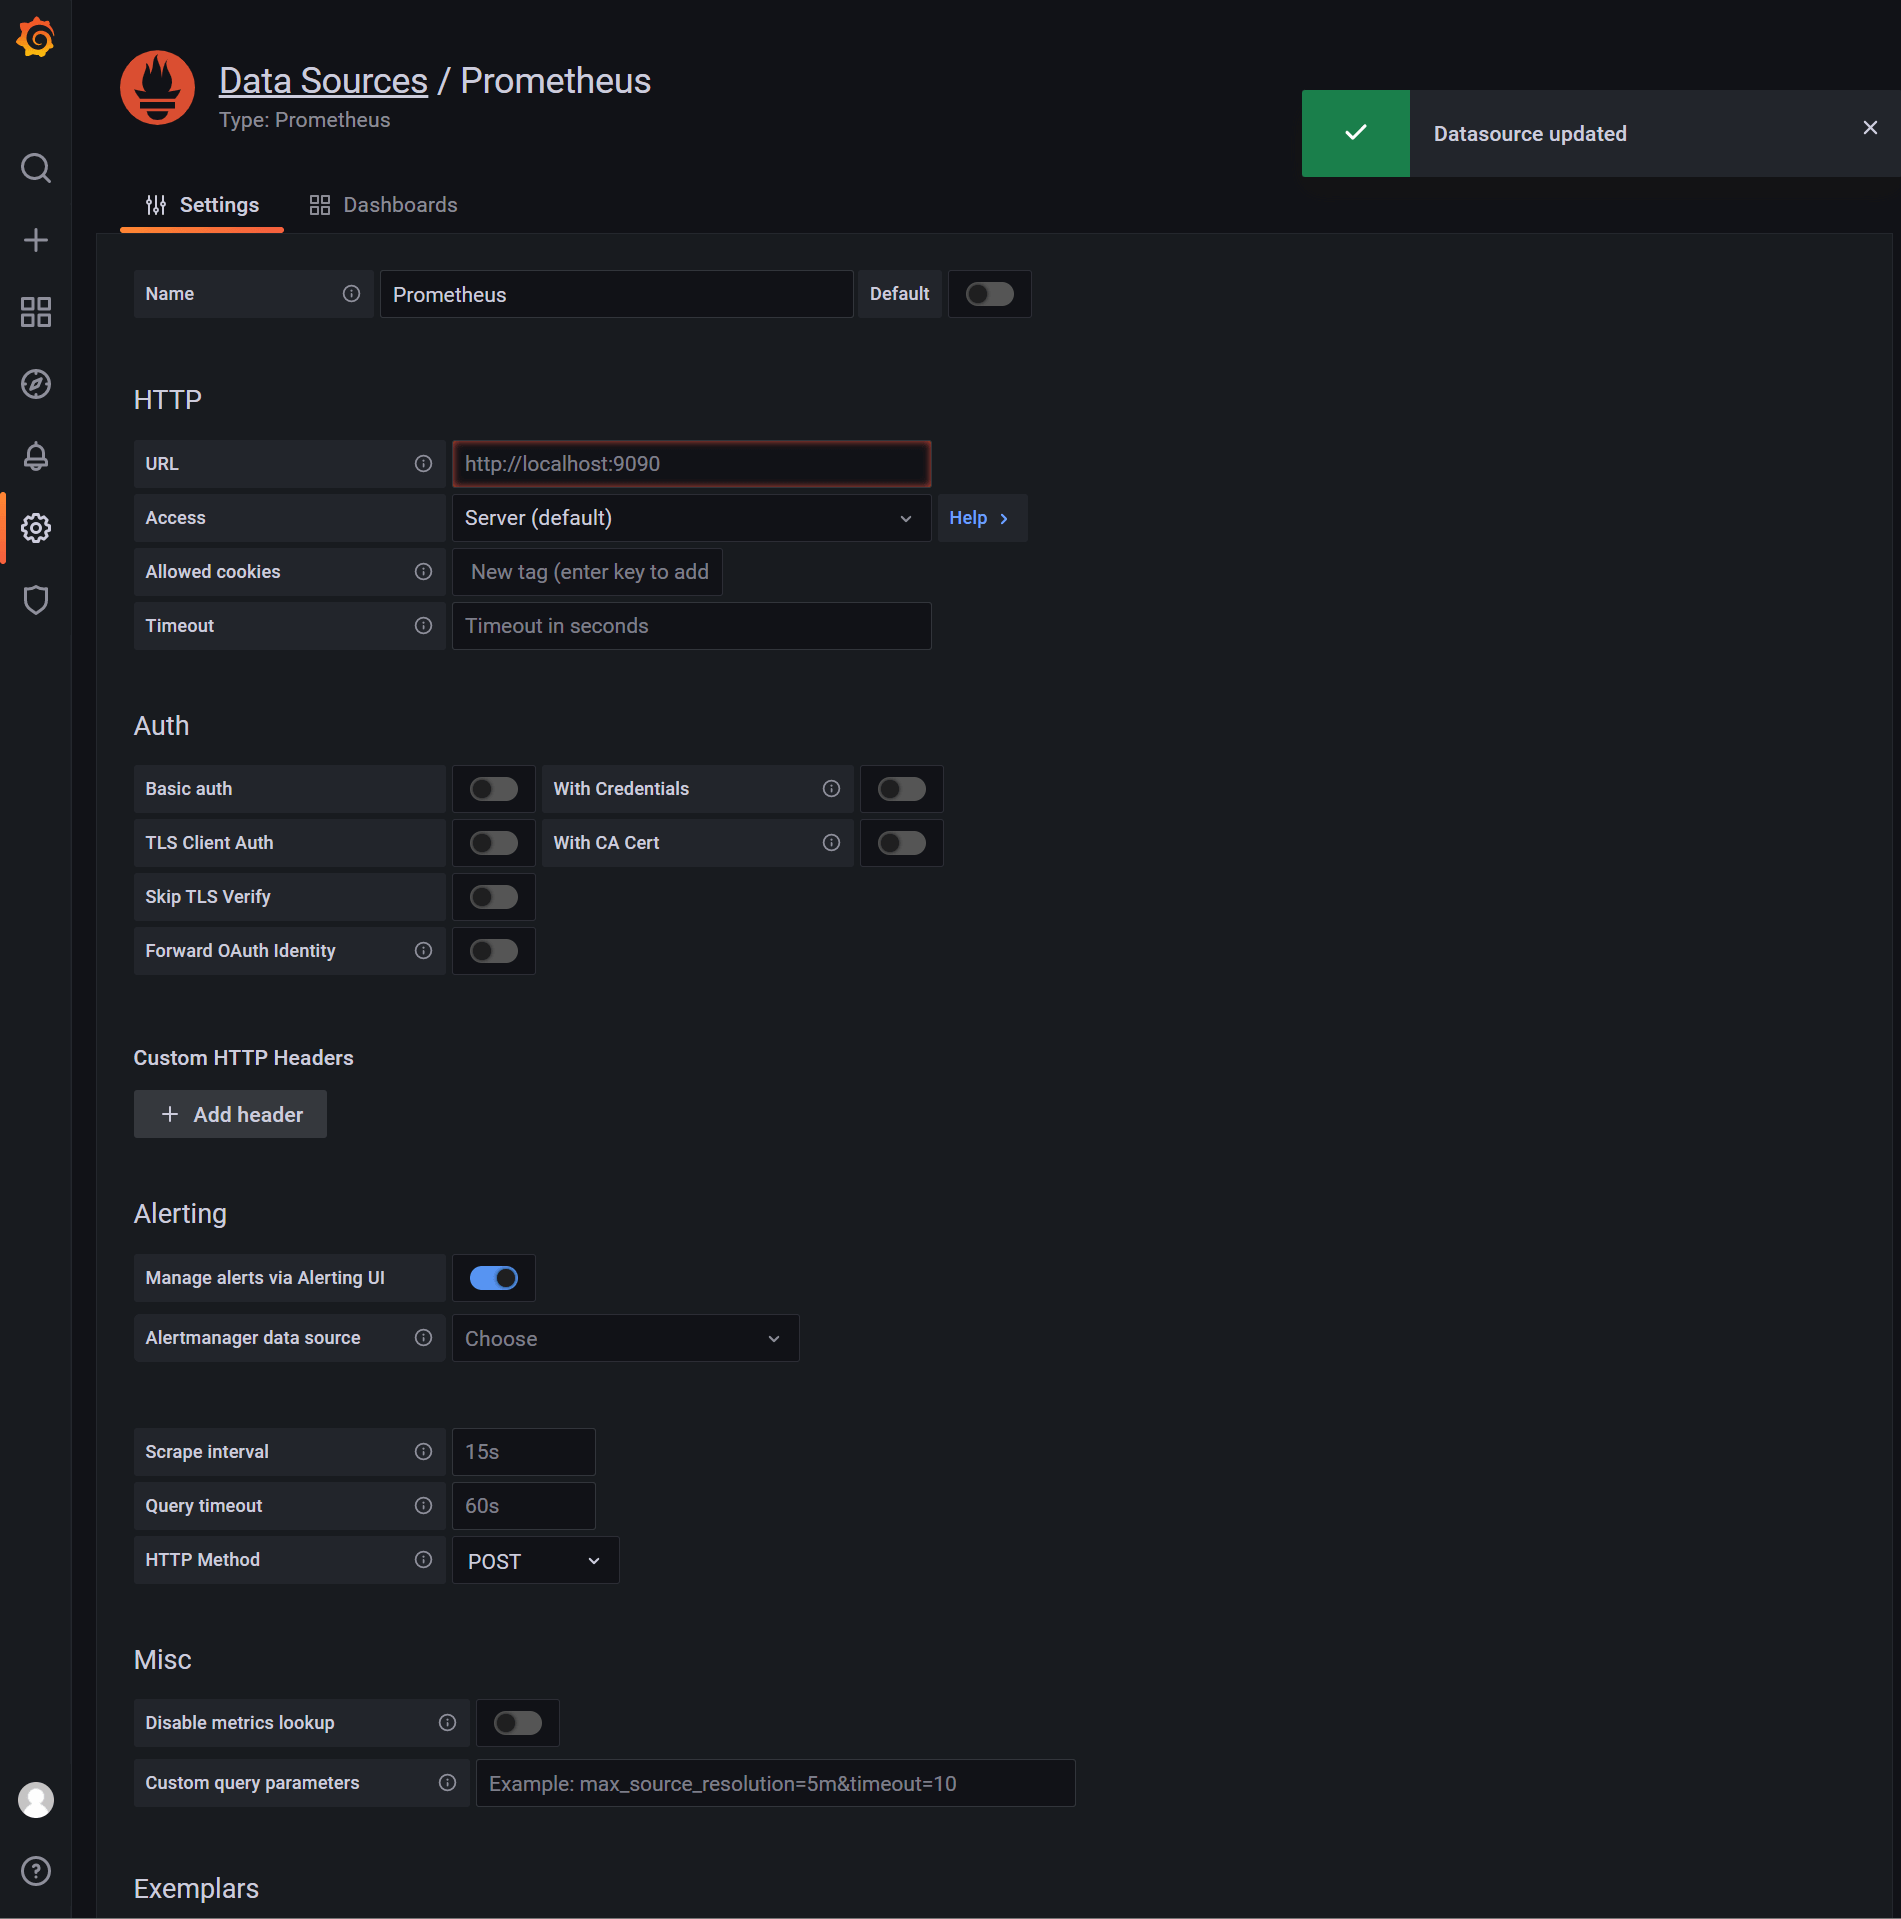The height and width of the screenshot is (1919, 1901).
Task: Go to the Data Sources breadcrumb link
Action: 323,81
